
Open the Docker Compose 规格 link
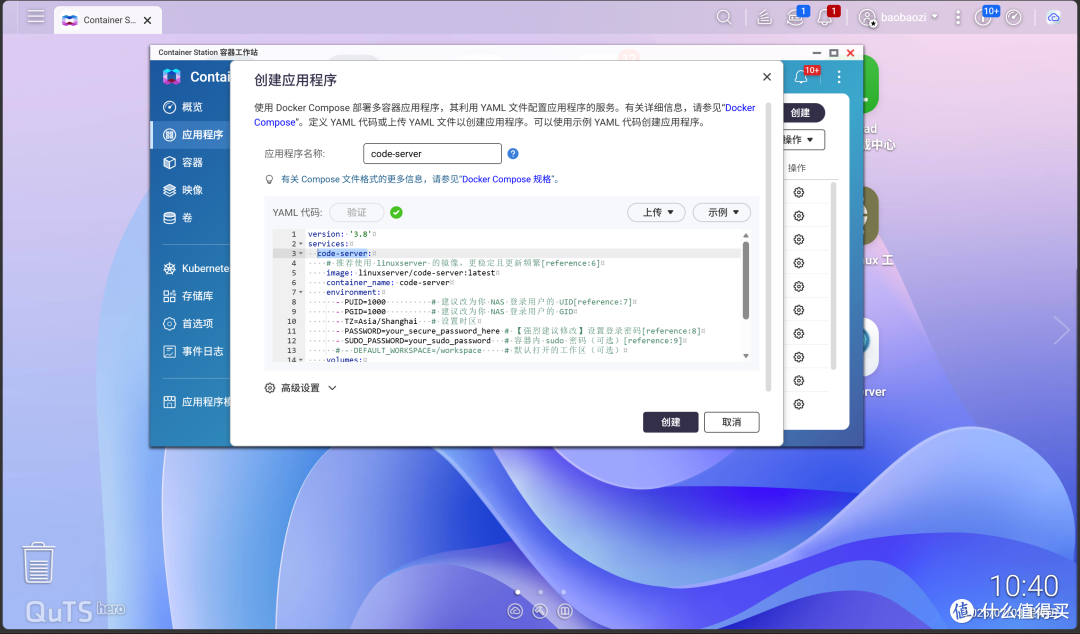pyautogui.click(x=506, y=179)
